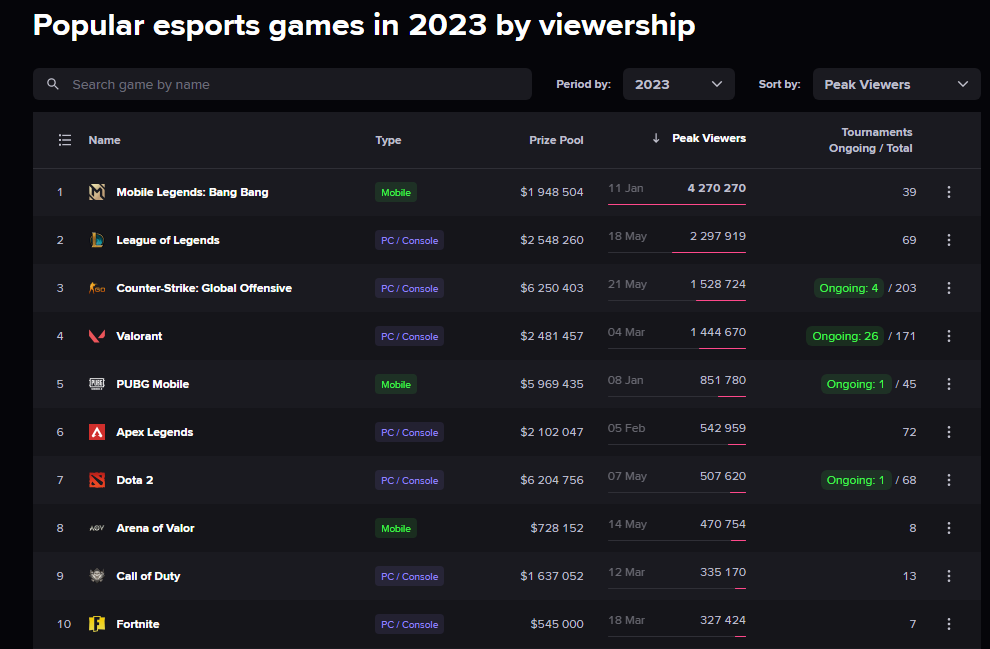Screen dimensions: 990x649
Task: Select the Arena of Valor game link
Action: click(155, 528)
